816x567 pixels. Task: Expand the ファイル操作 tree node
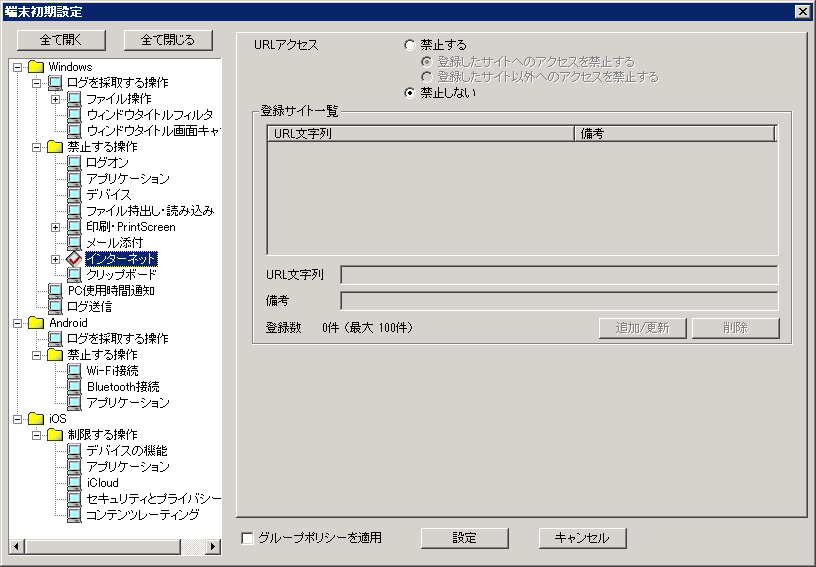56,99
